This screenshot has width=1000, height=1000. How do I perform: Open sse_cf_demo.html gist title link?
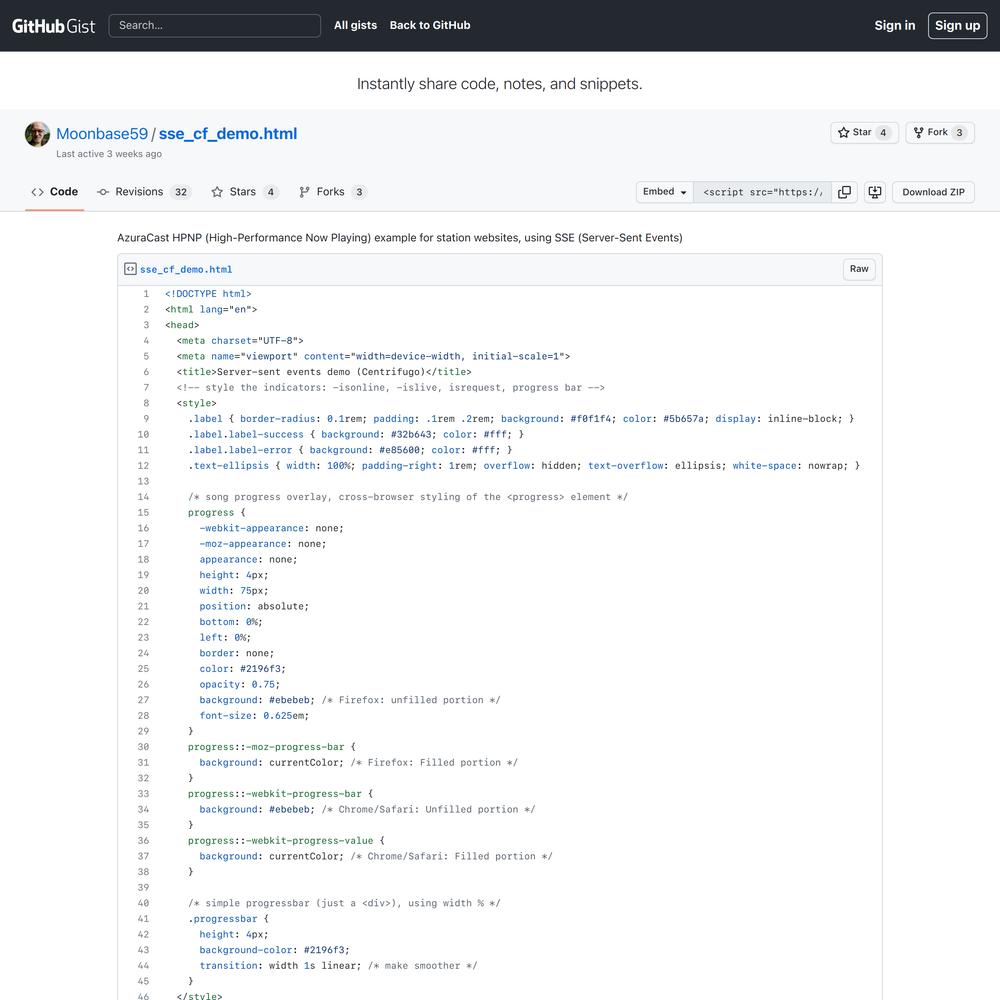[x=228, y=134]
